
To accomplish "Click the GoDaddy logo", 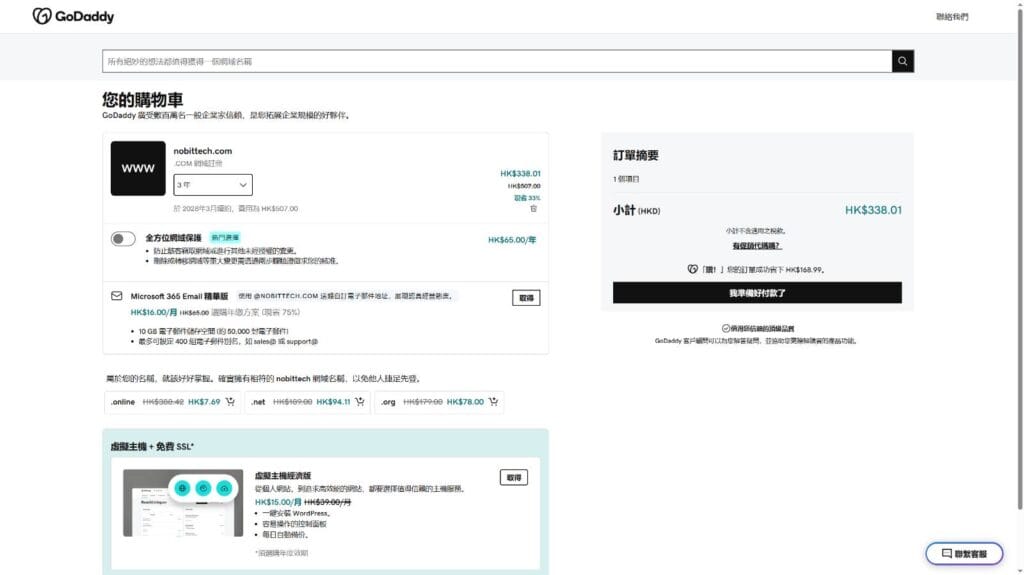I will (x=73, y=16).
